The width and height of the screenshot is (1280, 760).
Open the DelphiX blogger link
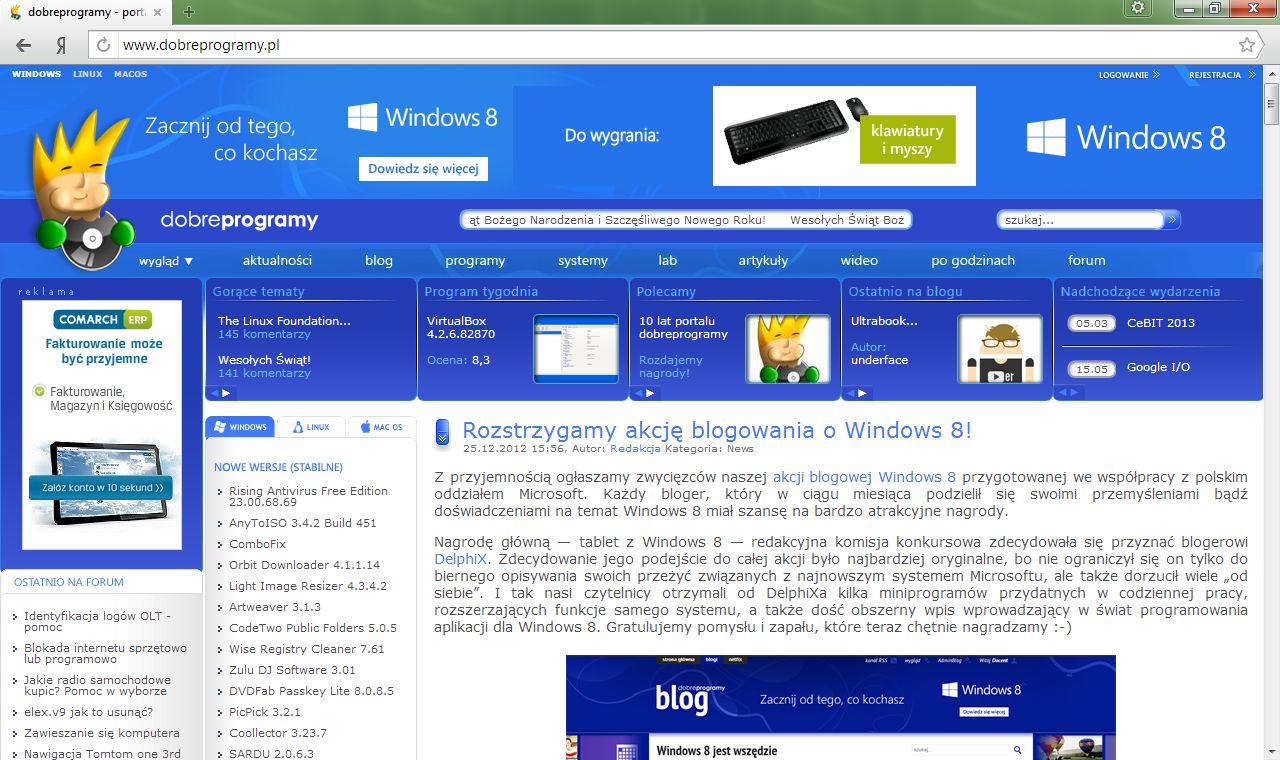coord(462,559)
